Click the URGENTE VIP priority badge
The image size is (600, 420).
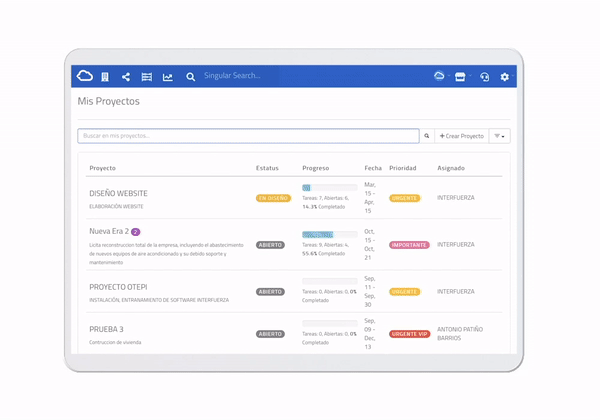tap(409, 334)
